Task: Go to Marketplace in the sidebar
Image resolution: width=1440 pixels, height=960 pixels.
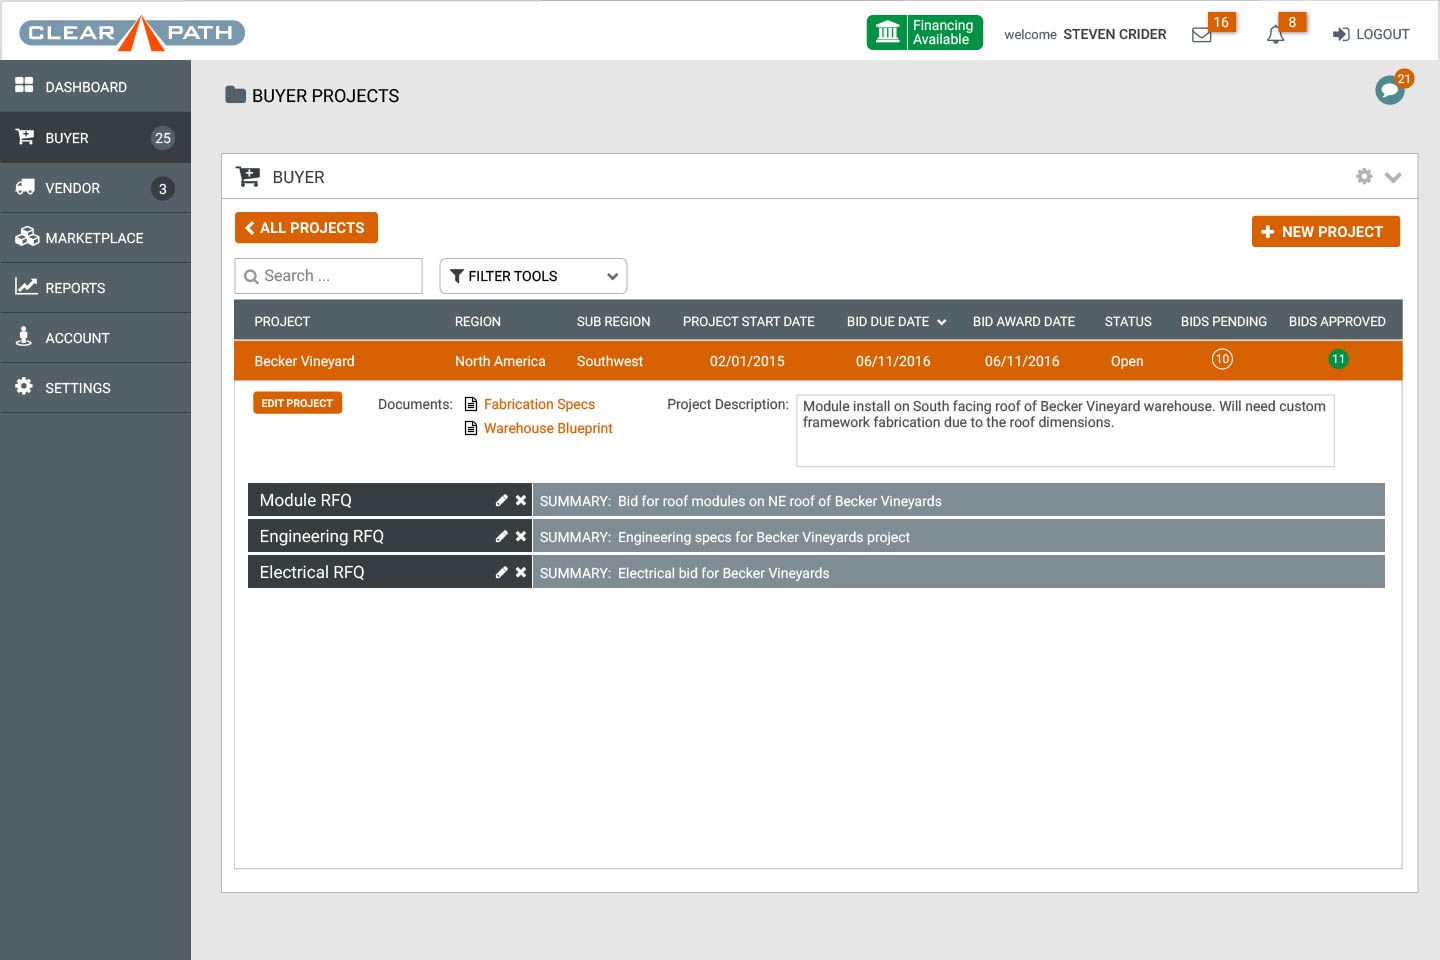Action: [x=94, y=238]
